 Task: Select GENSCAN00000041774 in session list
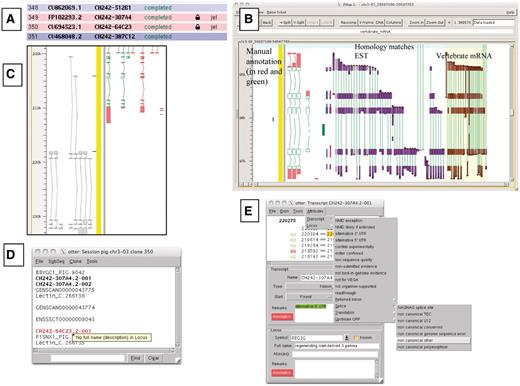tap(65, 307)
